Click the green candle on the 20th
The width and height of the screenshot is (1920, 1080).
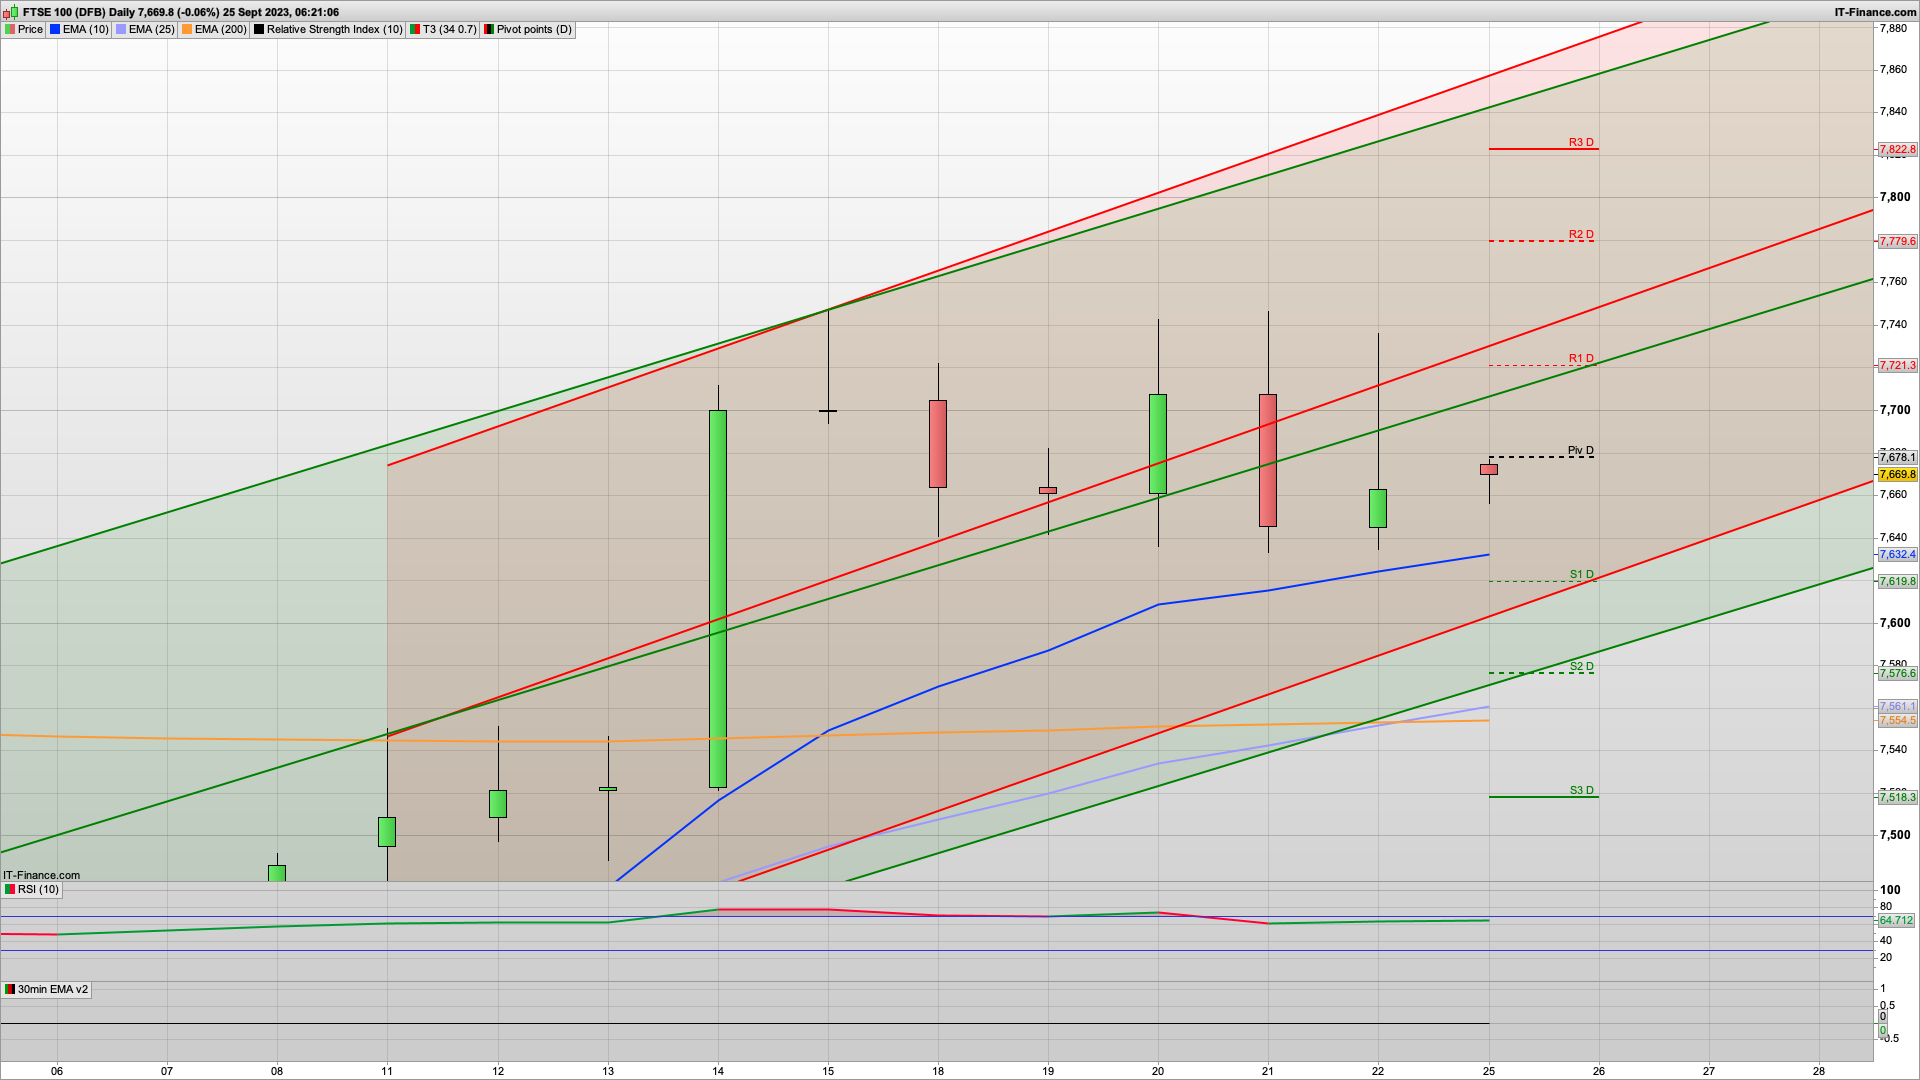click(1158, 444)
